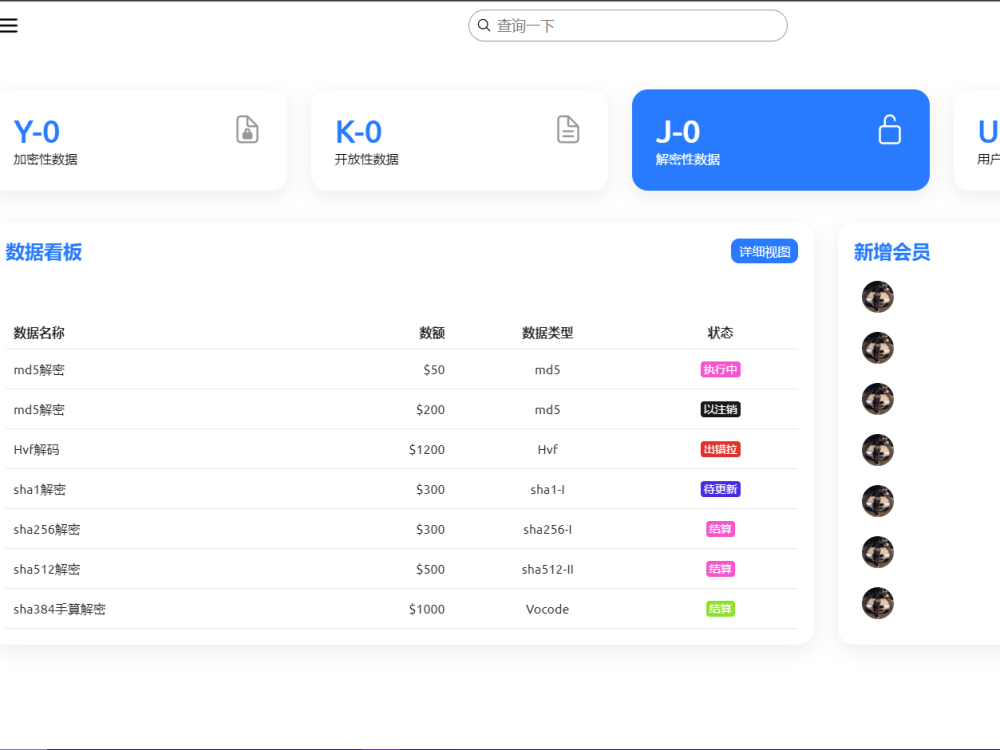The width and height of the screenshot is (1000, 750).
Task: Click the $200 amount cell
Action: [430, 409]
